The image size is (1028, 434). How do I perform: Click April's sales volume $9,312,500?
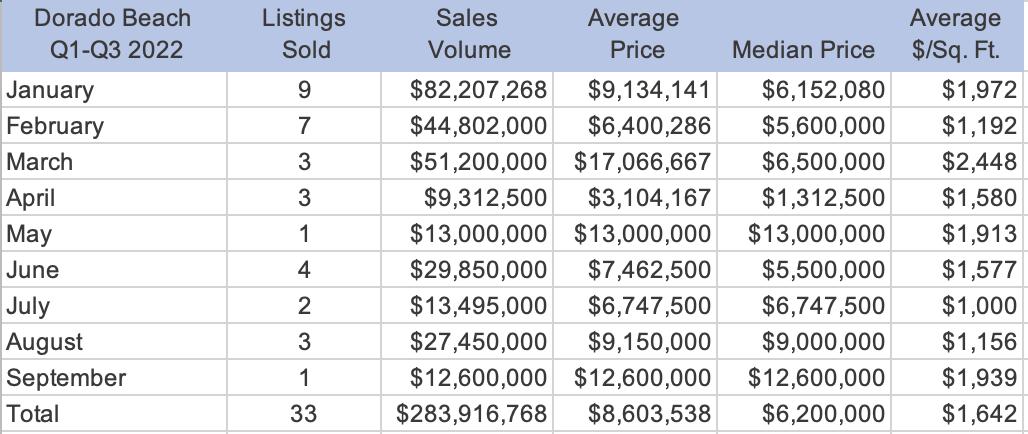click(x=467, y=198)
